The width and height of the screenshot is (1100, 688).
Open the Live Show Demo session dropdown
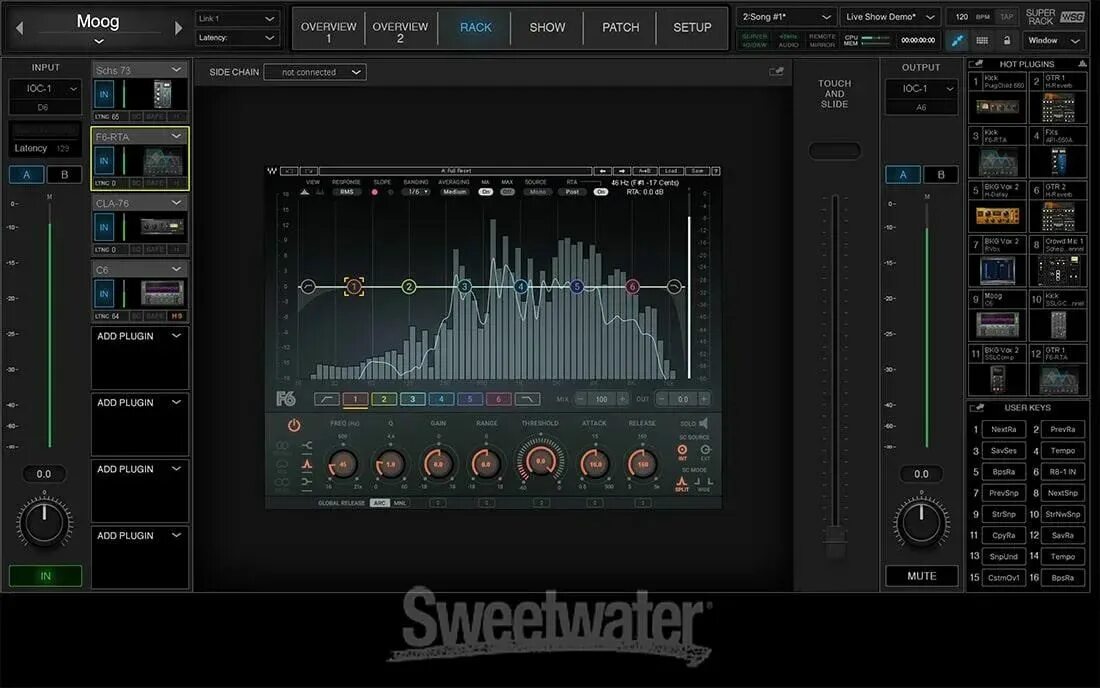[890, 17]
